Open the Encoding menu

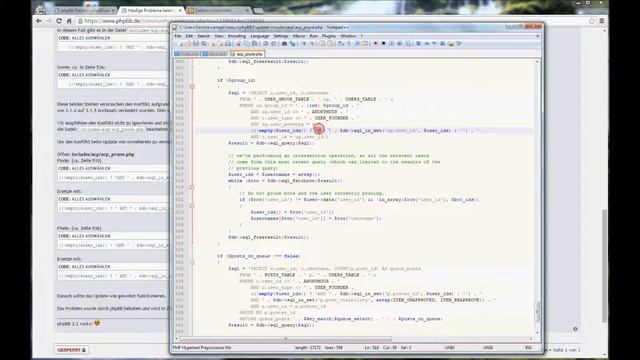click(237, 36)
